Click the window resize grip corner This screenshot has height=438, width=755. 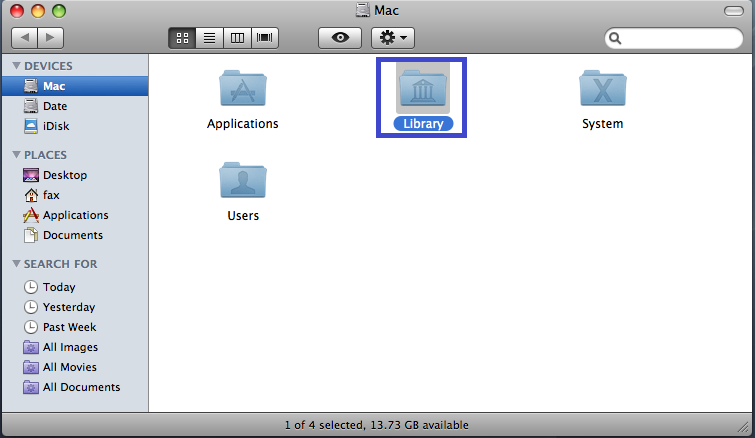pos(744,426)
